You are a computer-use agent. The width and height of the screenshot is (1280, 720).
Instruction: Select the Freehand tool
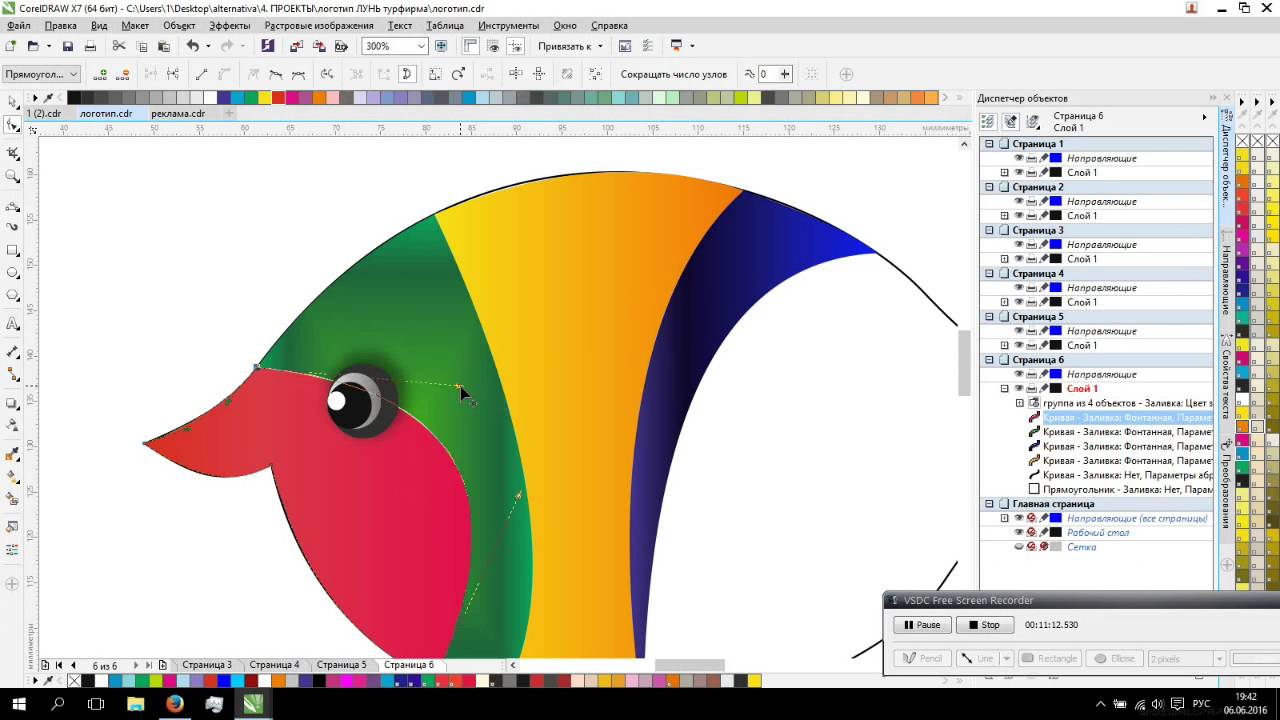pyautogui.click(x=12, y=207)
